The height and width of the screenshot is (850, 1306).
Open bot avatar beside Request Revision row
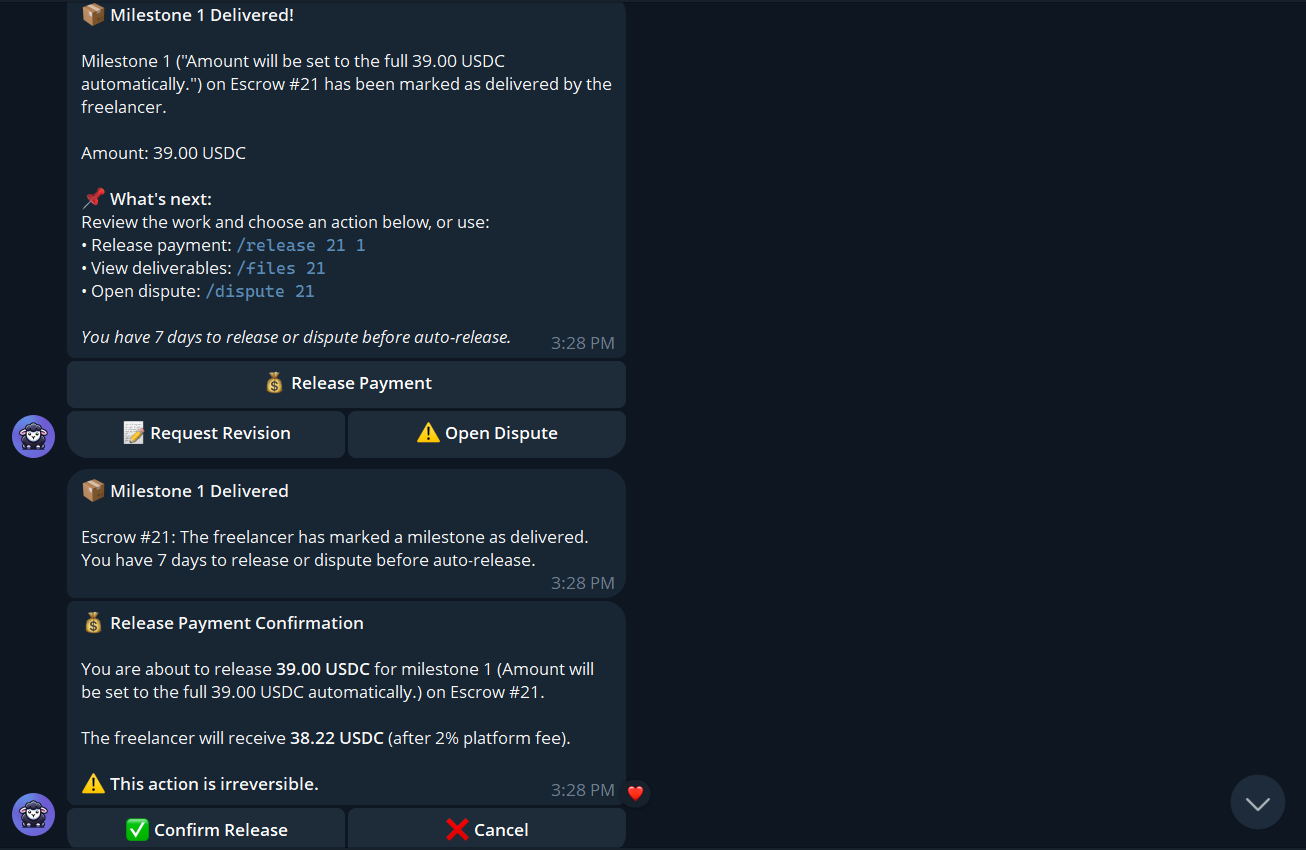[x=33, y=436]
